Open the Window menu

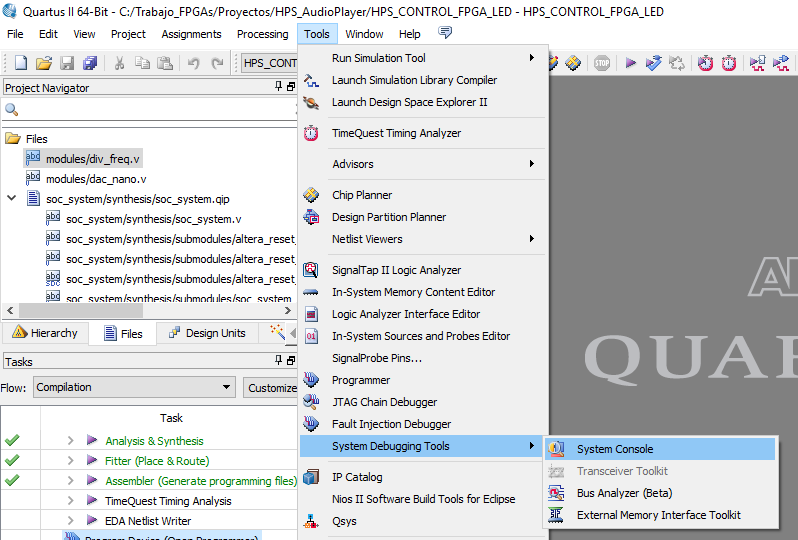pos(364,34)
